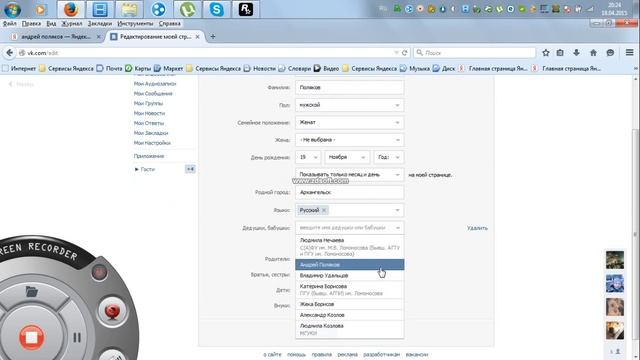This screenshot has height=360, width=640.
Task: Pause the screen recording
Action: (77, 338)
